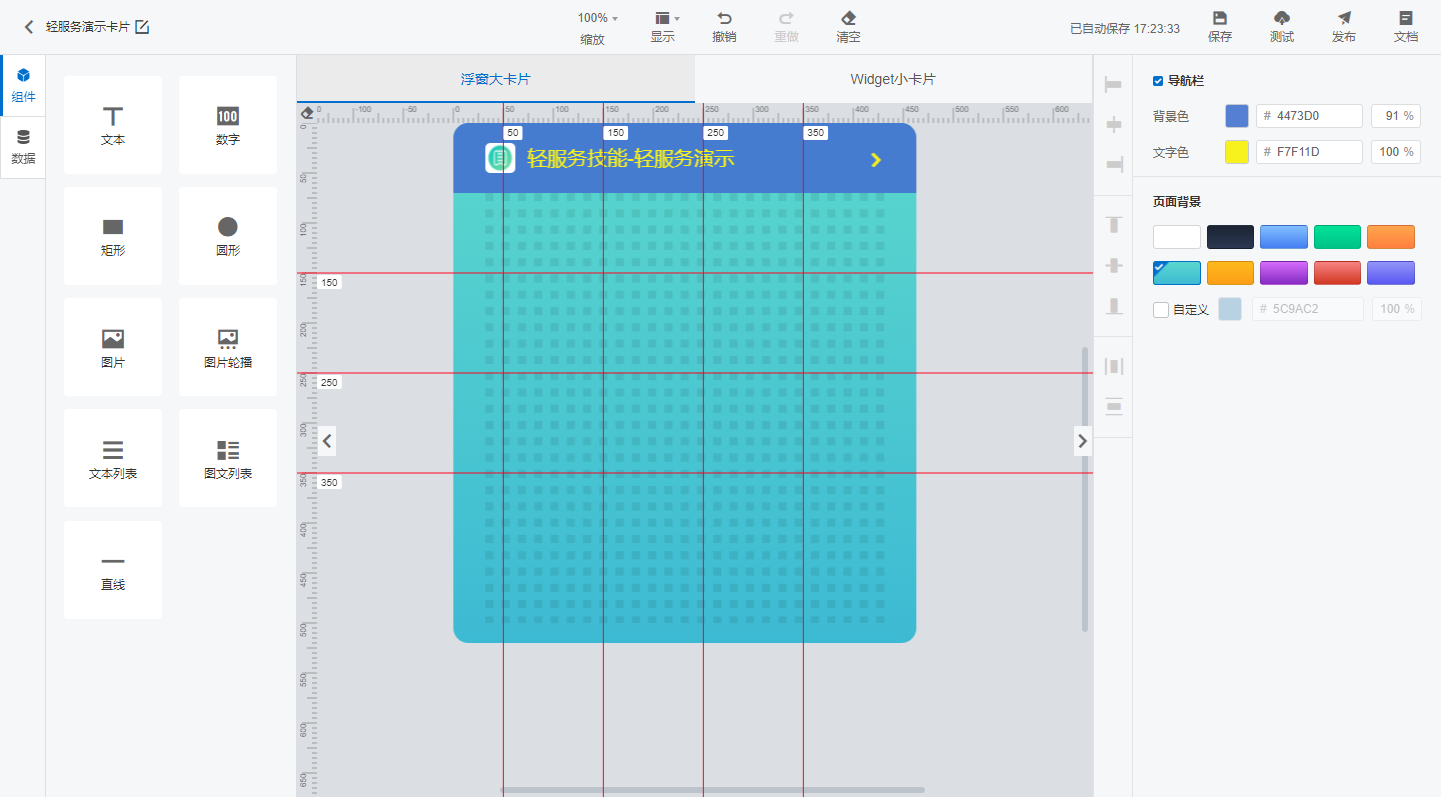Click the align vertical middle icon

coord(1113,265)
